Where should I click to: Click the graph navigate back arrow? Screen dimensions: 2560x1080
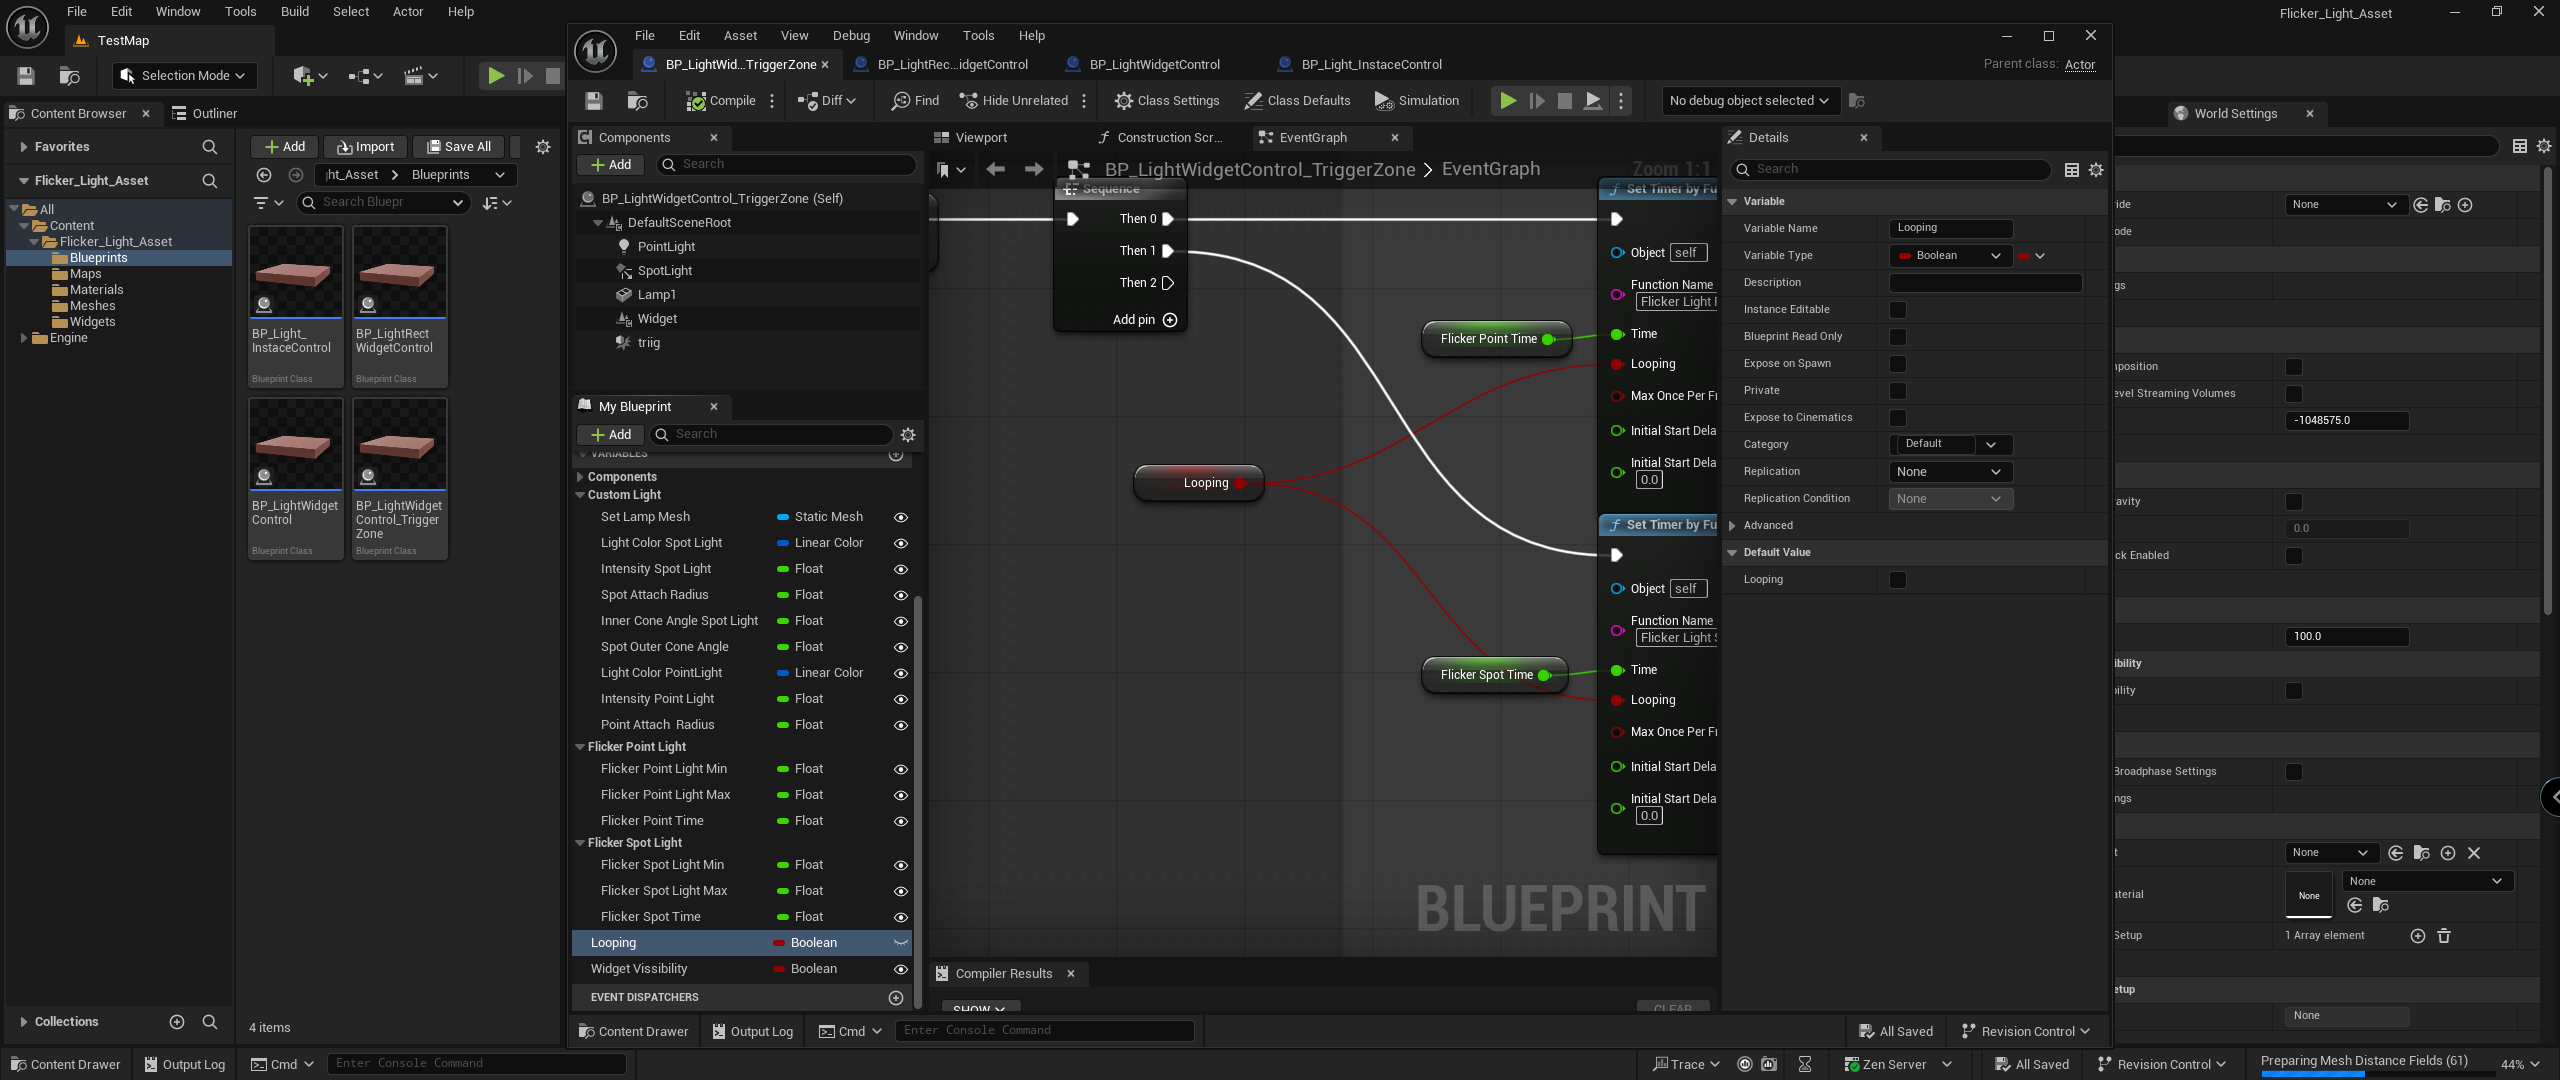[x=995, y=169]
